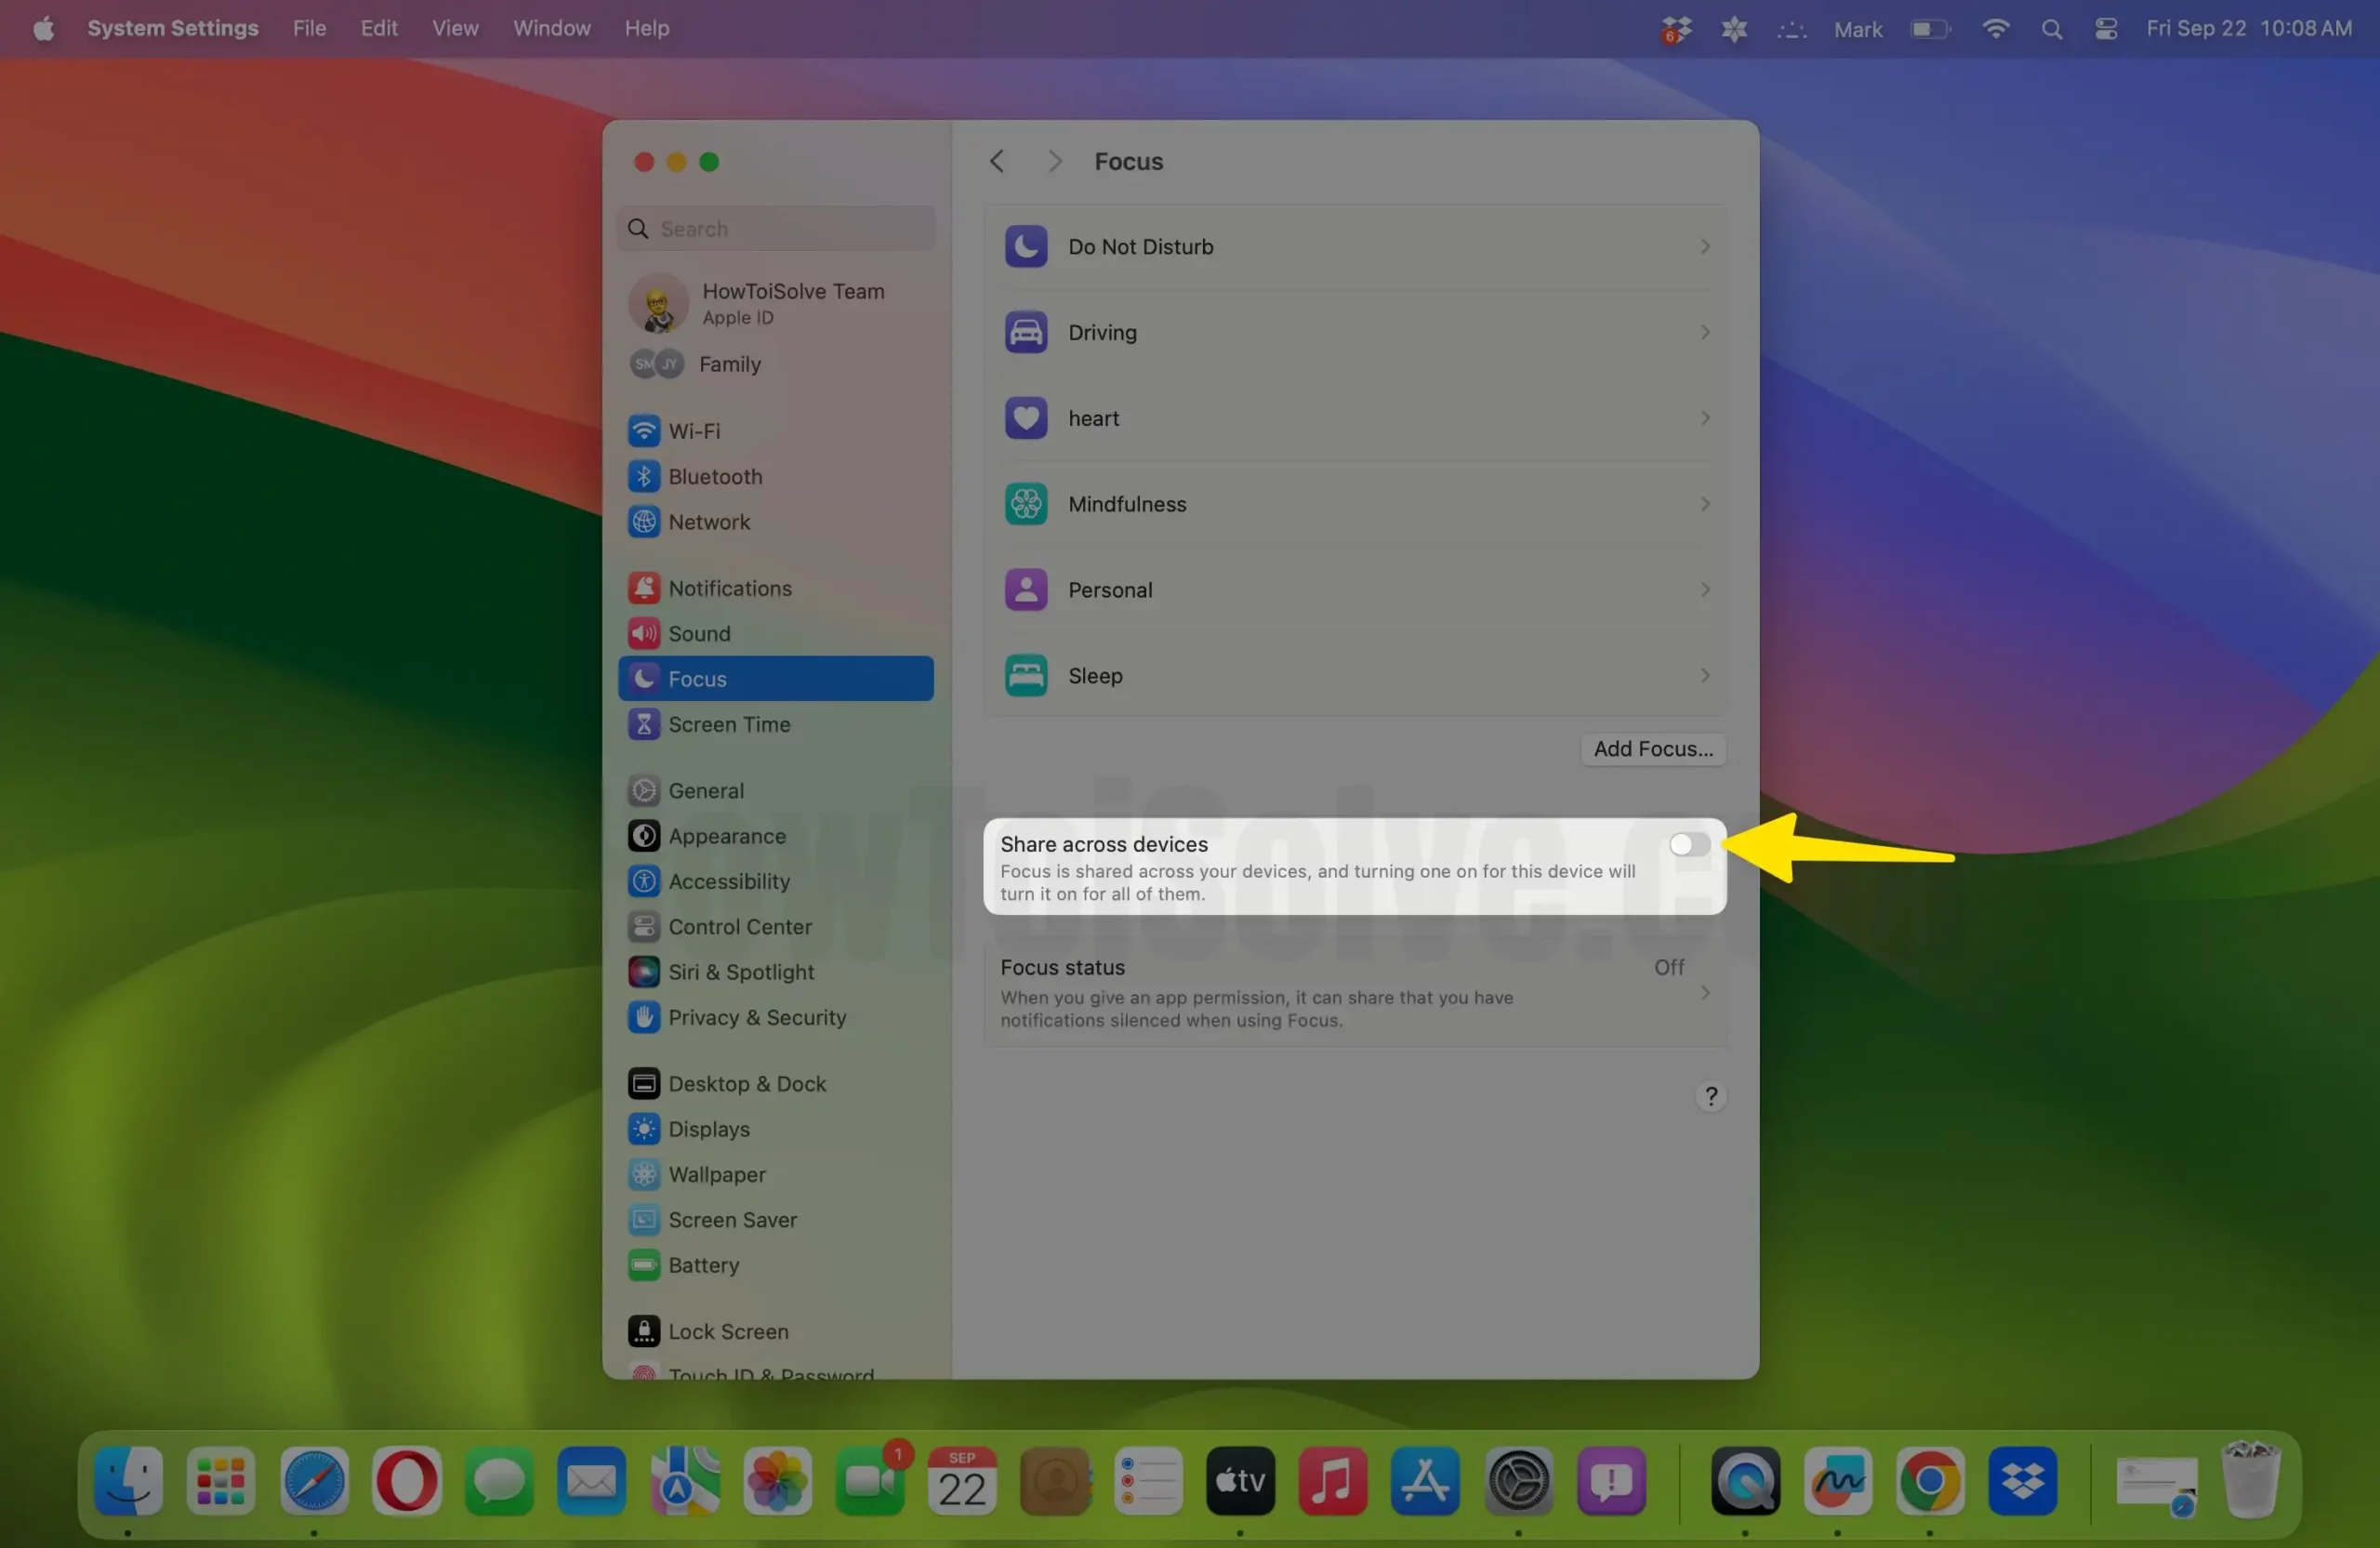Open Appearance settings
This screenshot has height=1548, width=2380.
click(x=776, y=836)
